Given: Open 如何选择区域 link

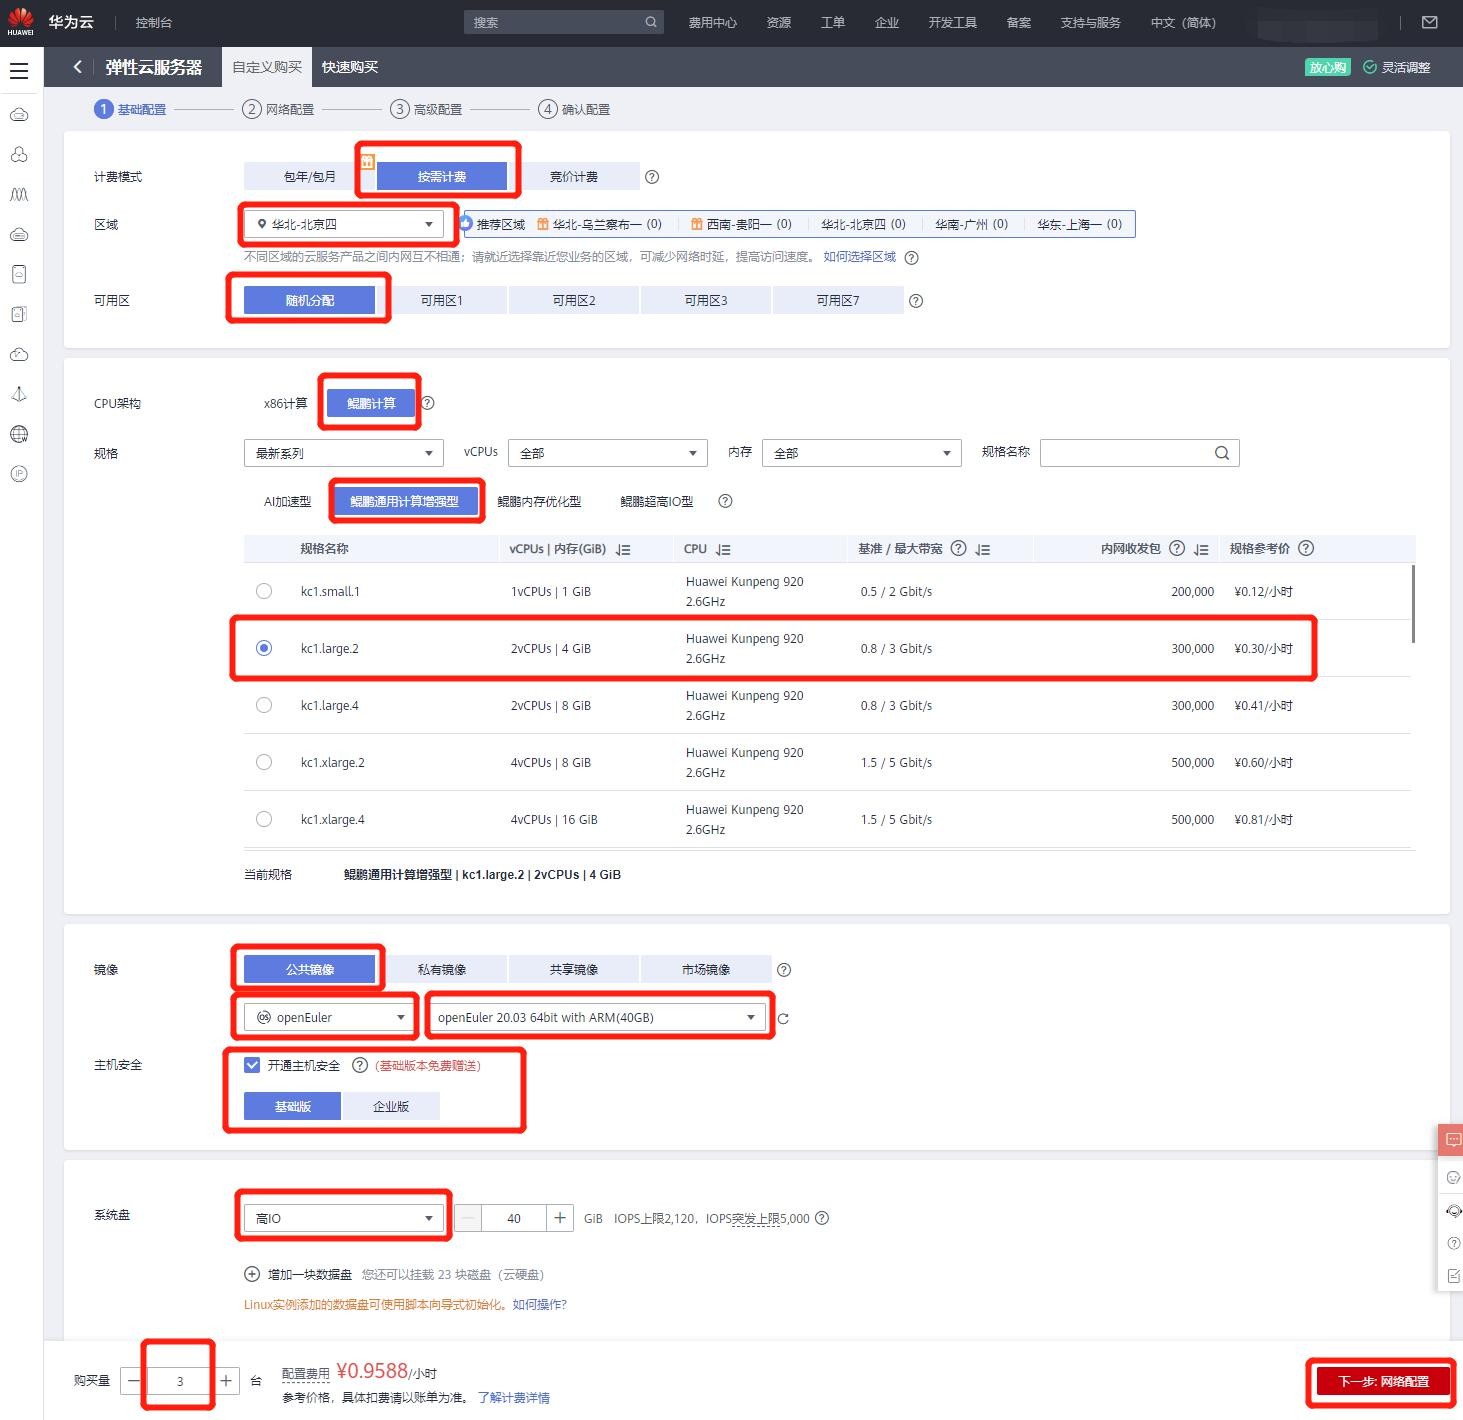Looking at the screenshot, I should 860,257.
